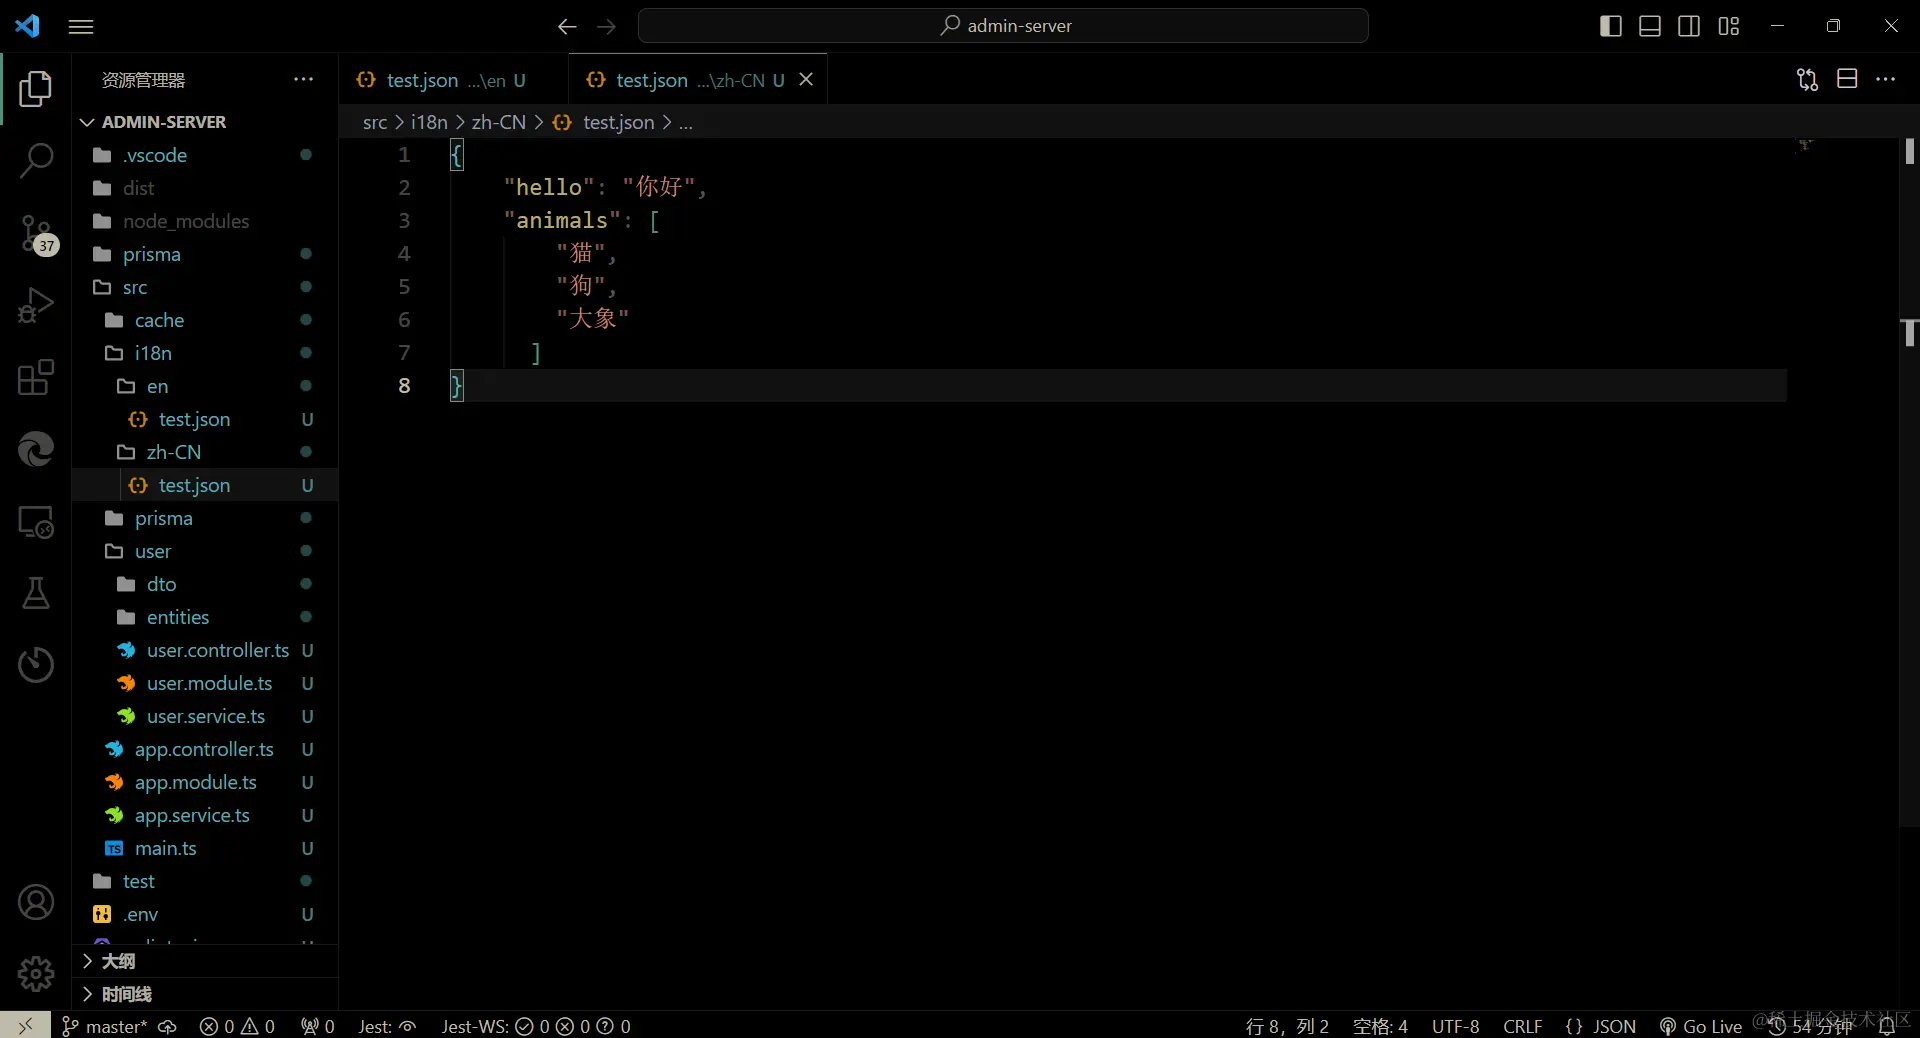Open the Accounts menu

(x=36, y=902)
